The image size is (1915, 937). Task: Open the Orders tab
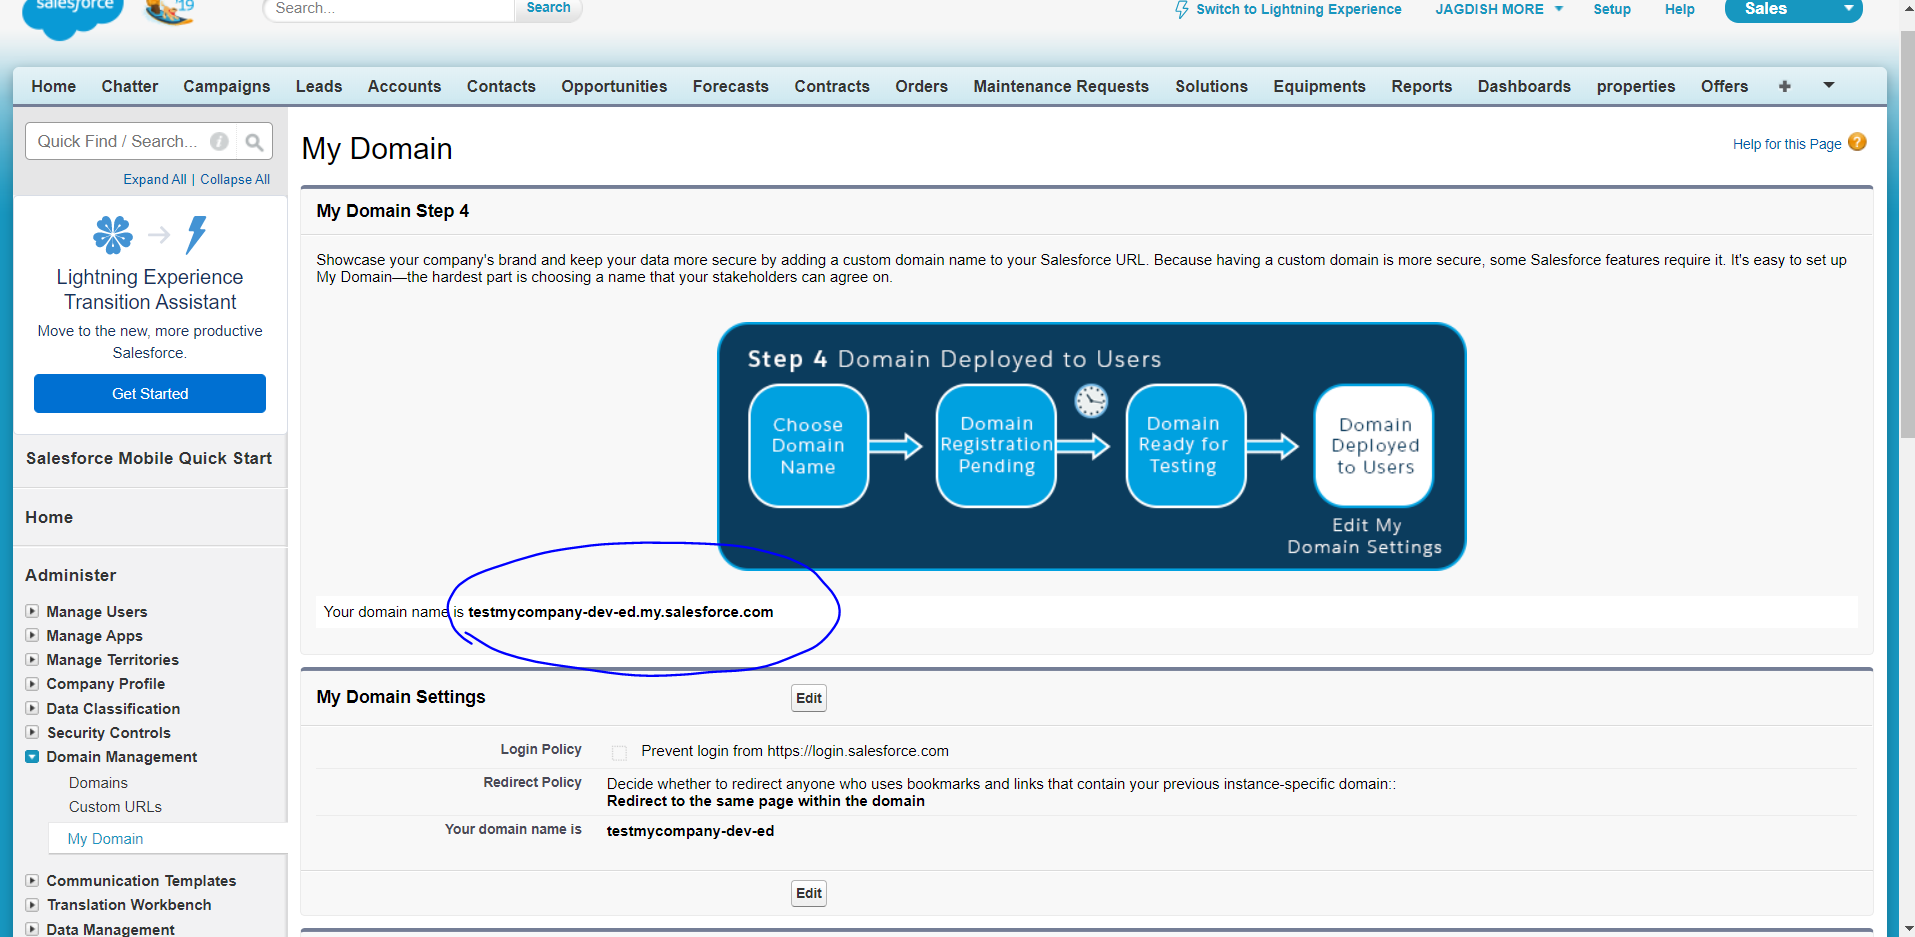pyautogui.click(x=921, y=86)
